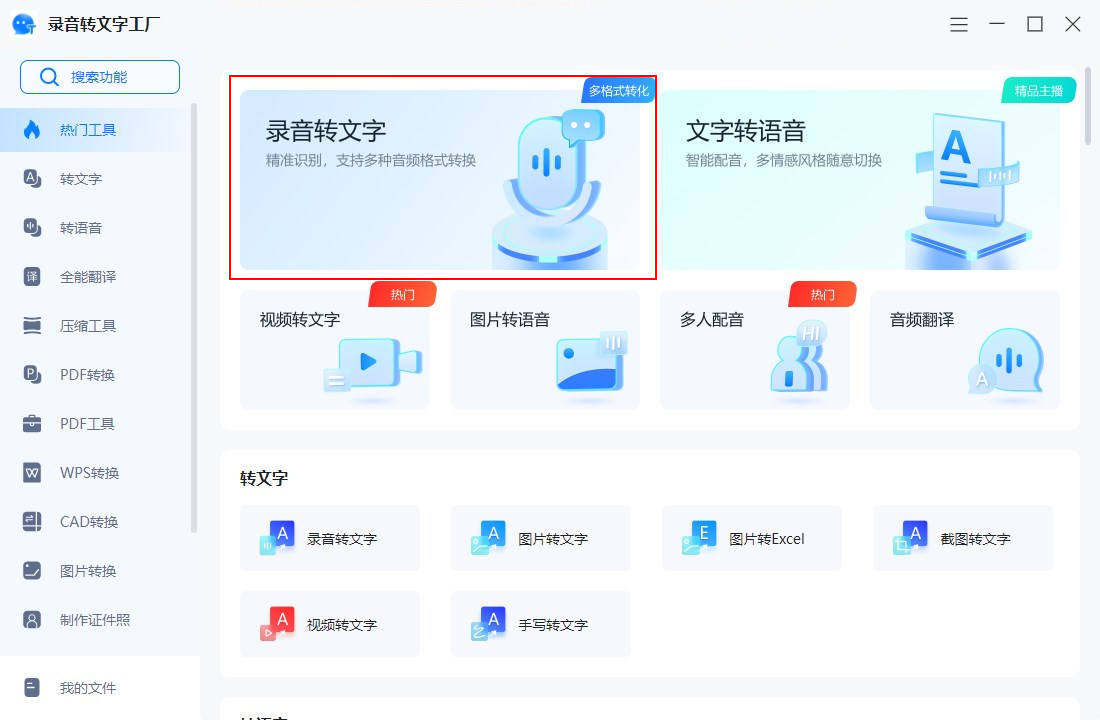This screenshot has height=720, width=1100.
Task: Open the hamburger menu in the title bar
Action: (959, 25)
